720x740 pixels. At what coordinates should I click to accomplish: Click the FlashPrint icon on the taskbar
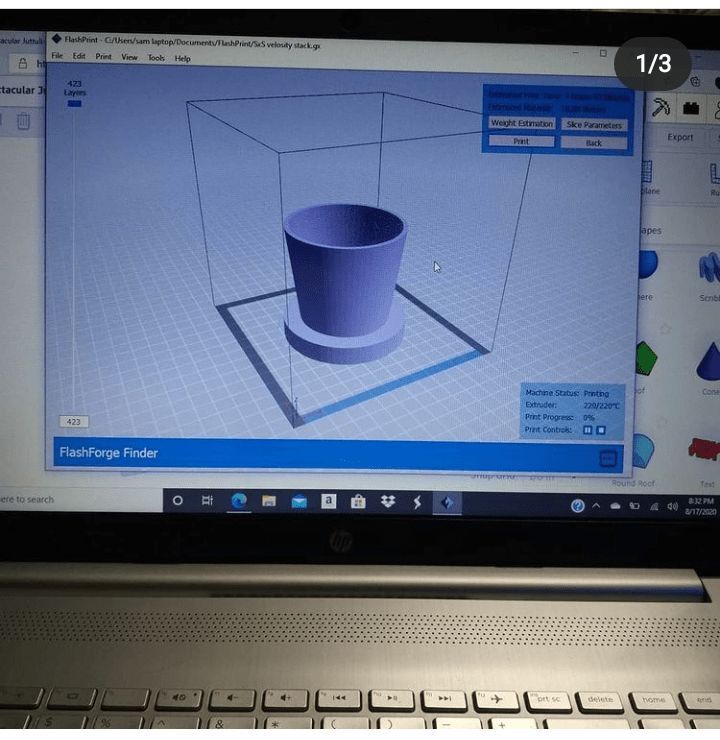(447, 503)
